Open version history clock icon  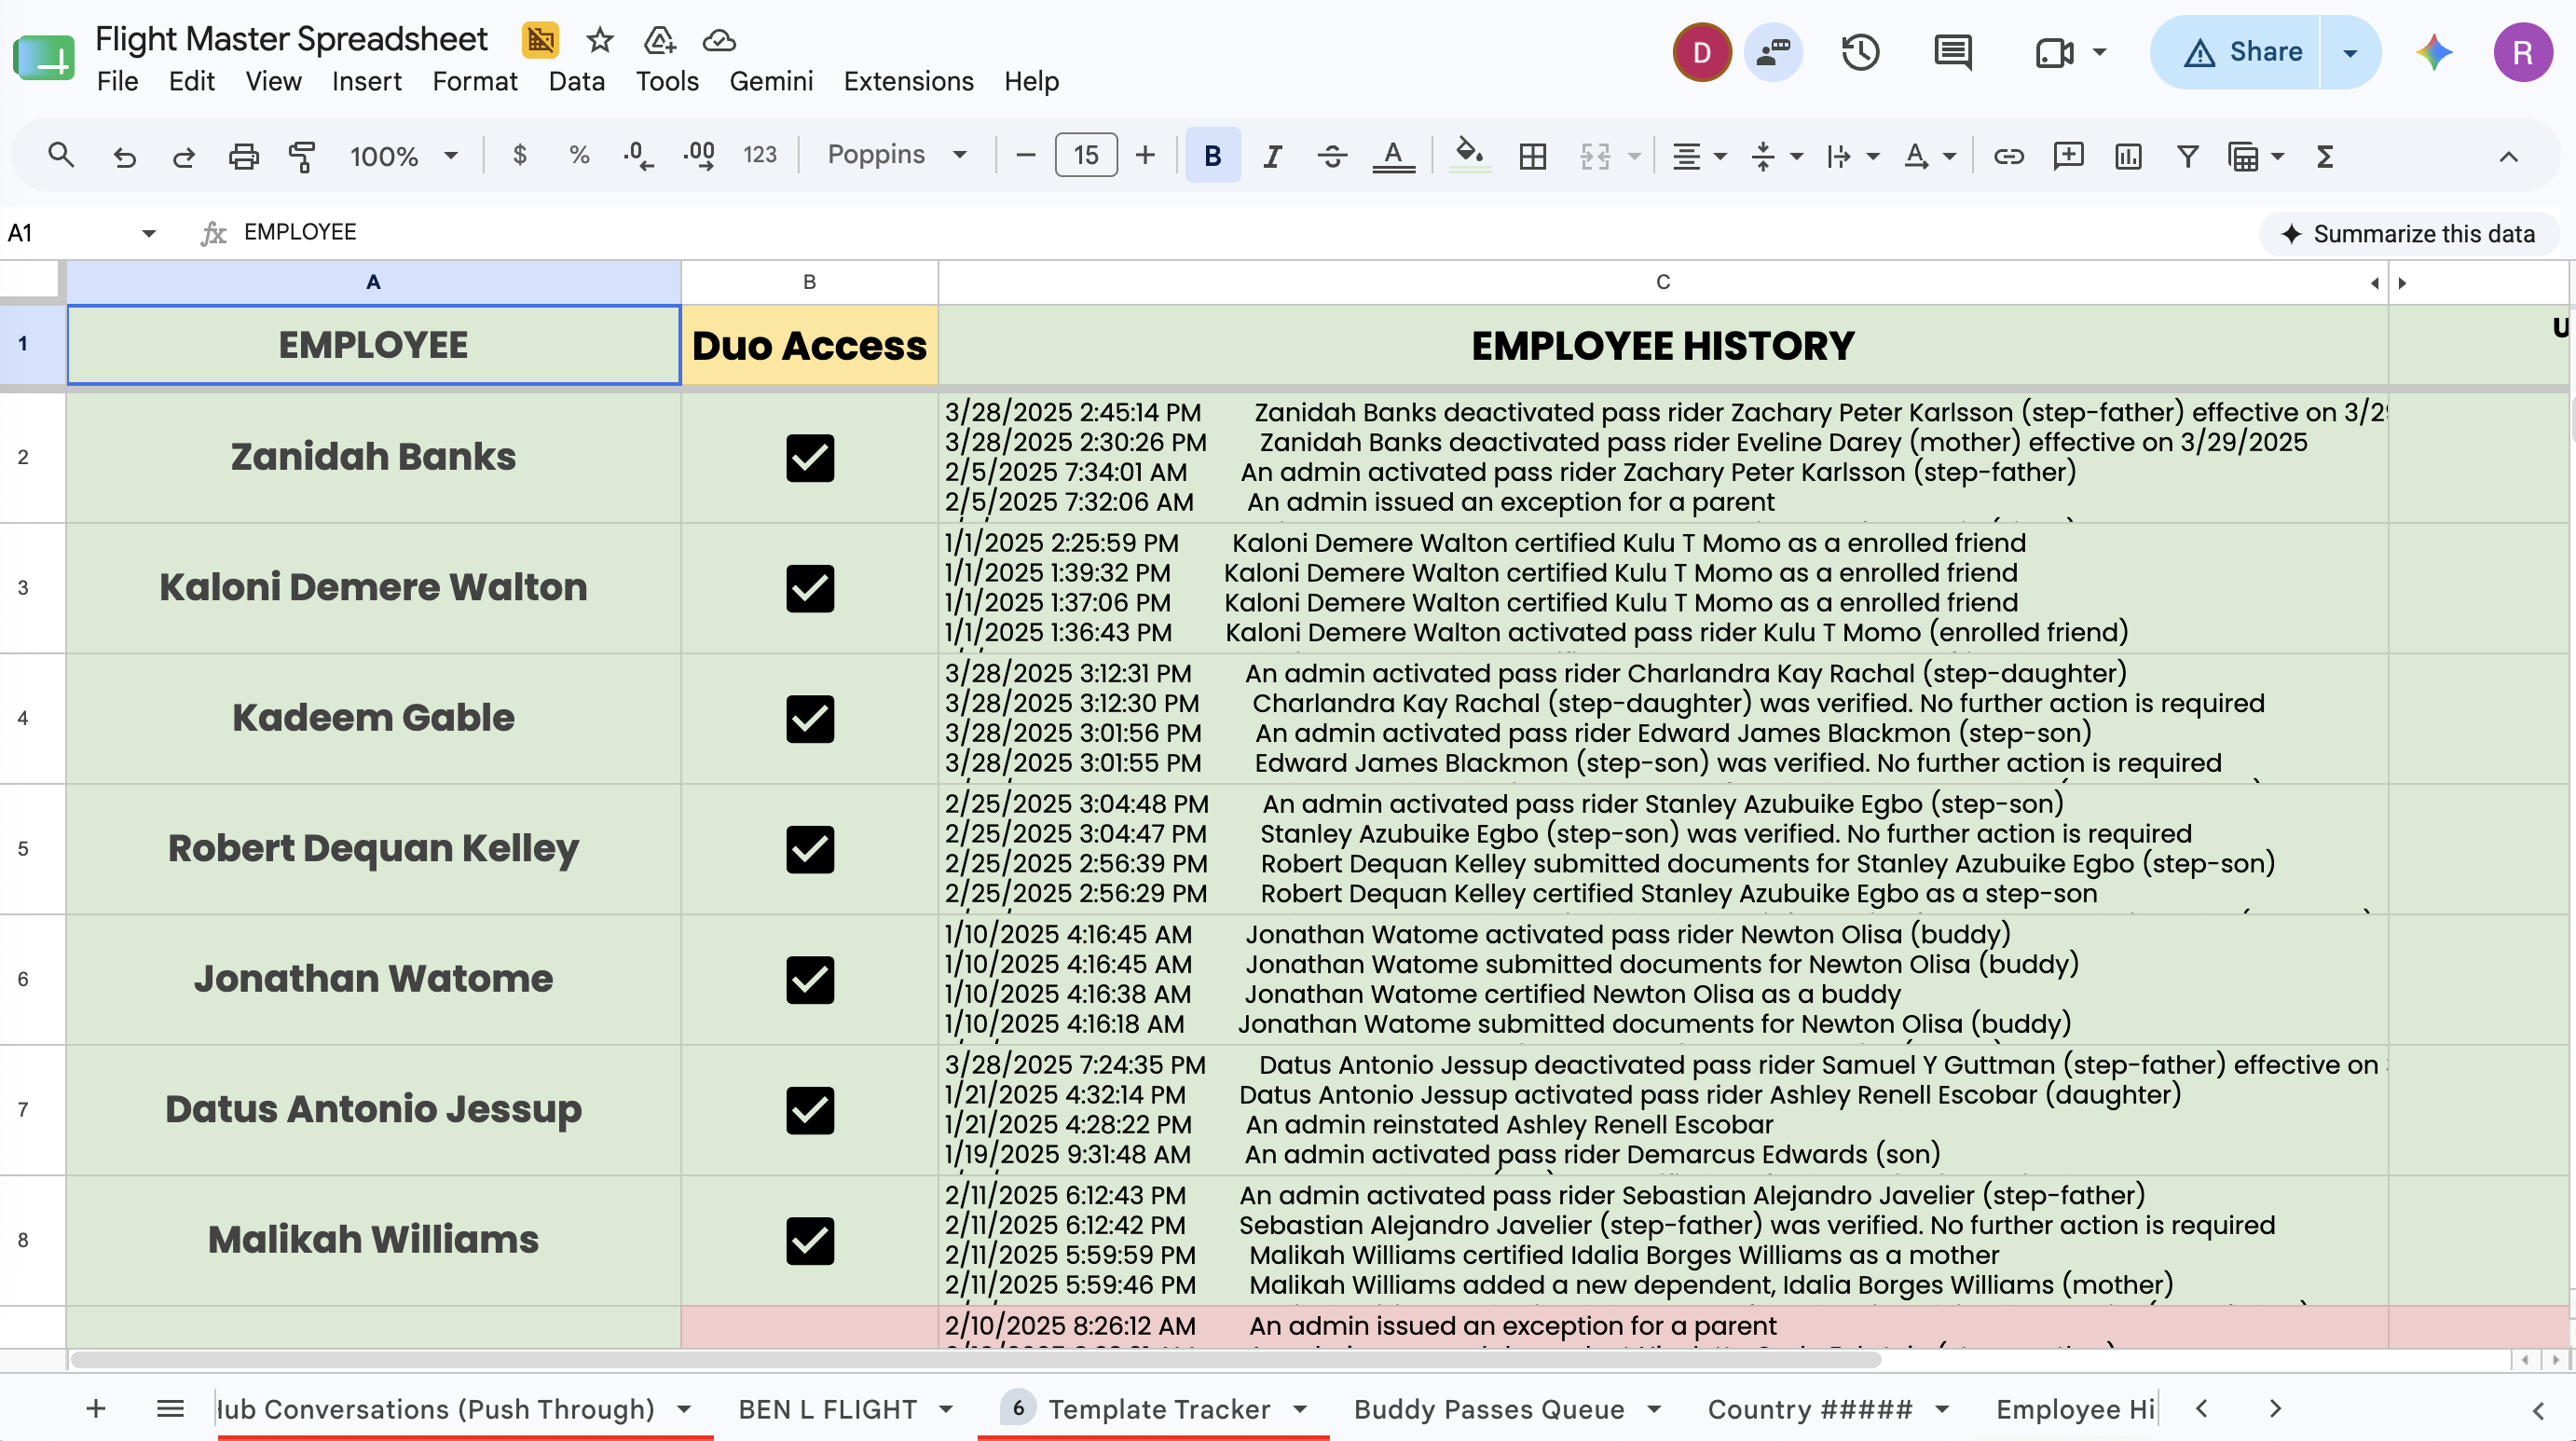(1860, 52)
